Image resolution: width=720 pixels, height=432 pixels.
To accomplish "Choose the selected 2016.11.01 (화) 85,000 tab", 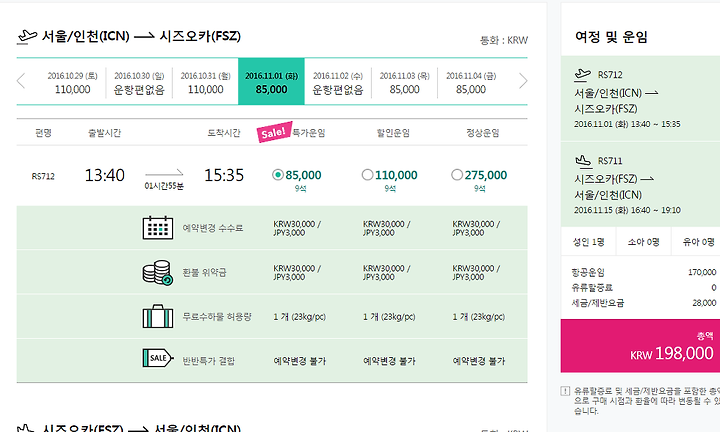I will [271, 82].
